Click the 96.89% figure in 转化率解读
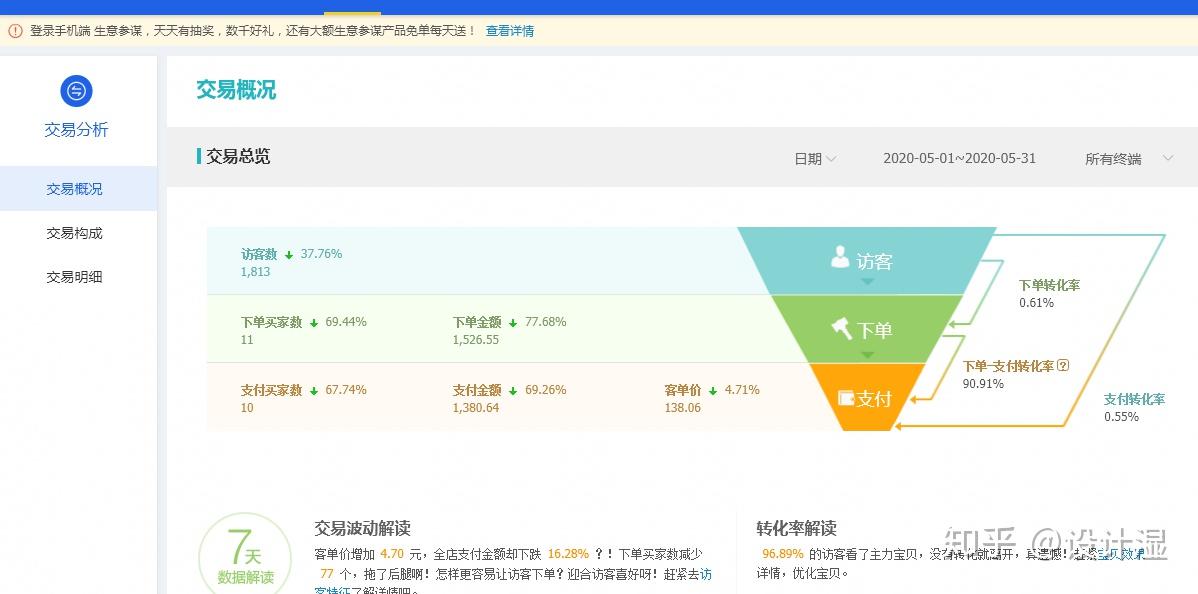1198x594 pixels. 783,554
